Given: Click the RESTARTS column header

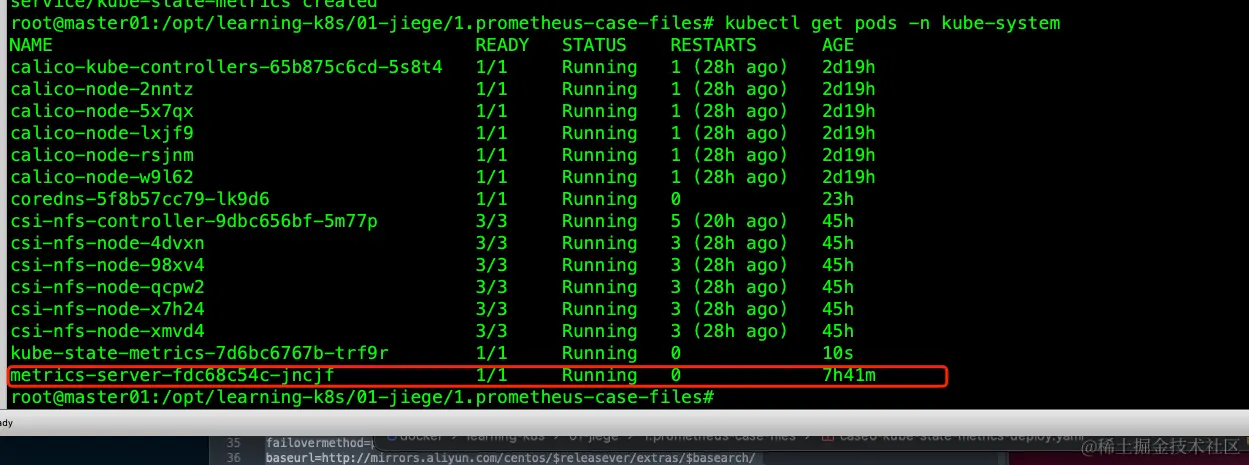Looking at the screenshot, I should [x=713, y=45].
